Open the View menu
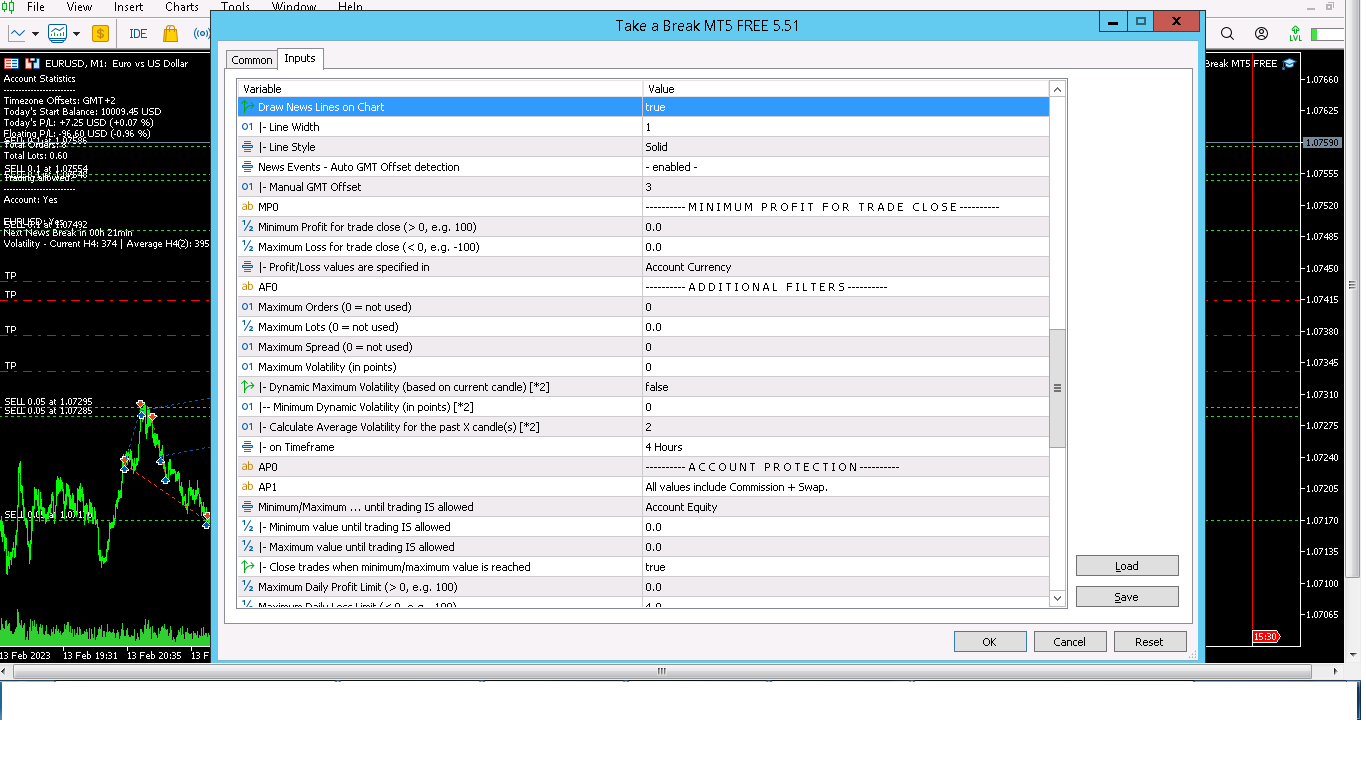The image size is (1366, 768). click(79, 7)
